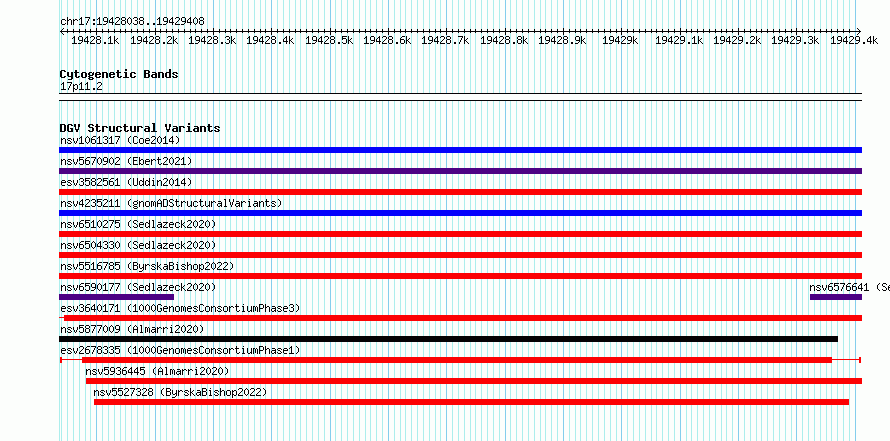This screenshot has width=890, height=441.
Task: Select the blue nsv4235211 variant bar
Action: 460,213
